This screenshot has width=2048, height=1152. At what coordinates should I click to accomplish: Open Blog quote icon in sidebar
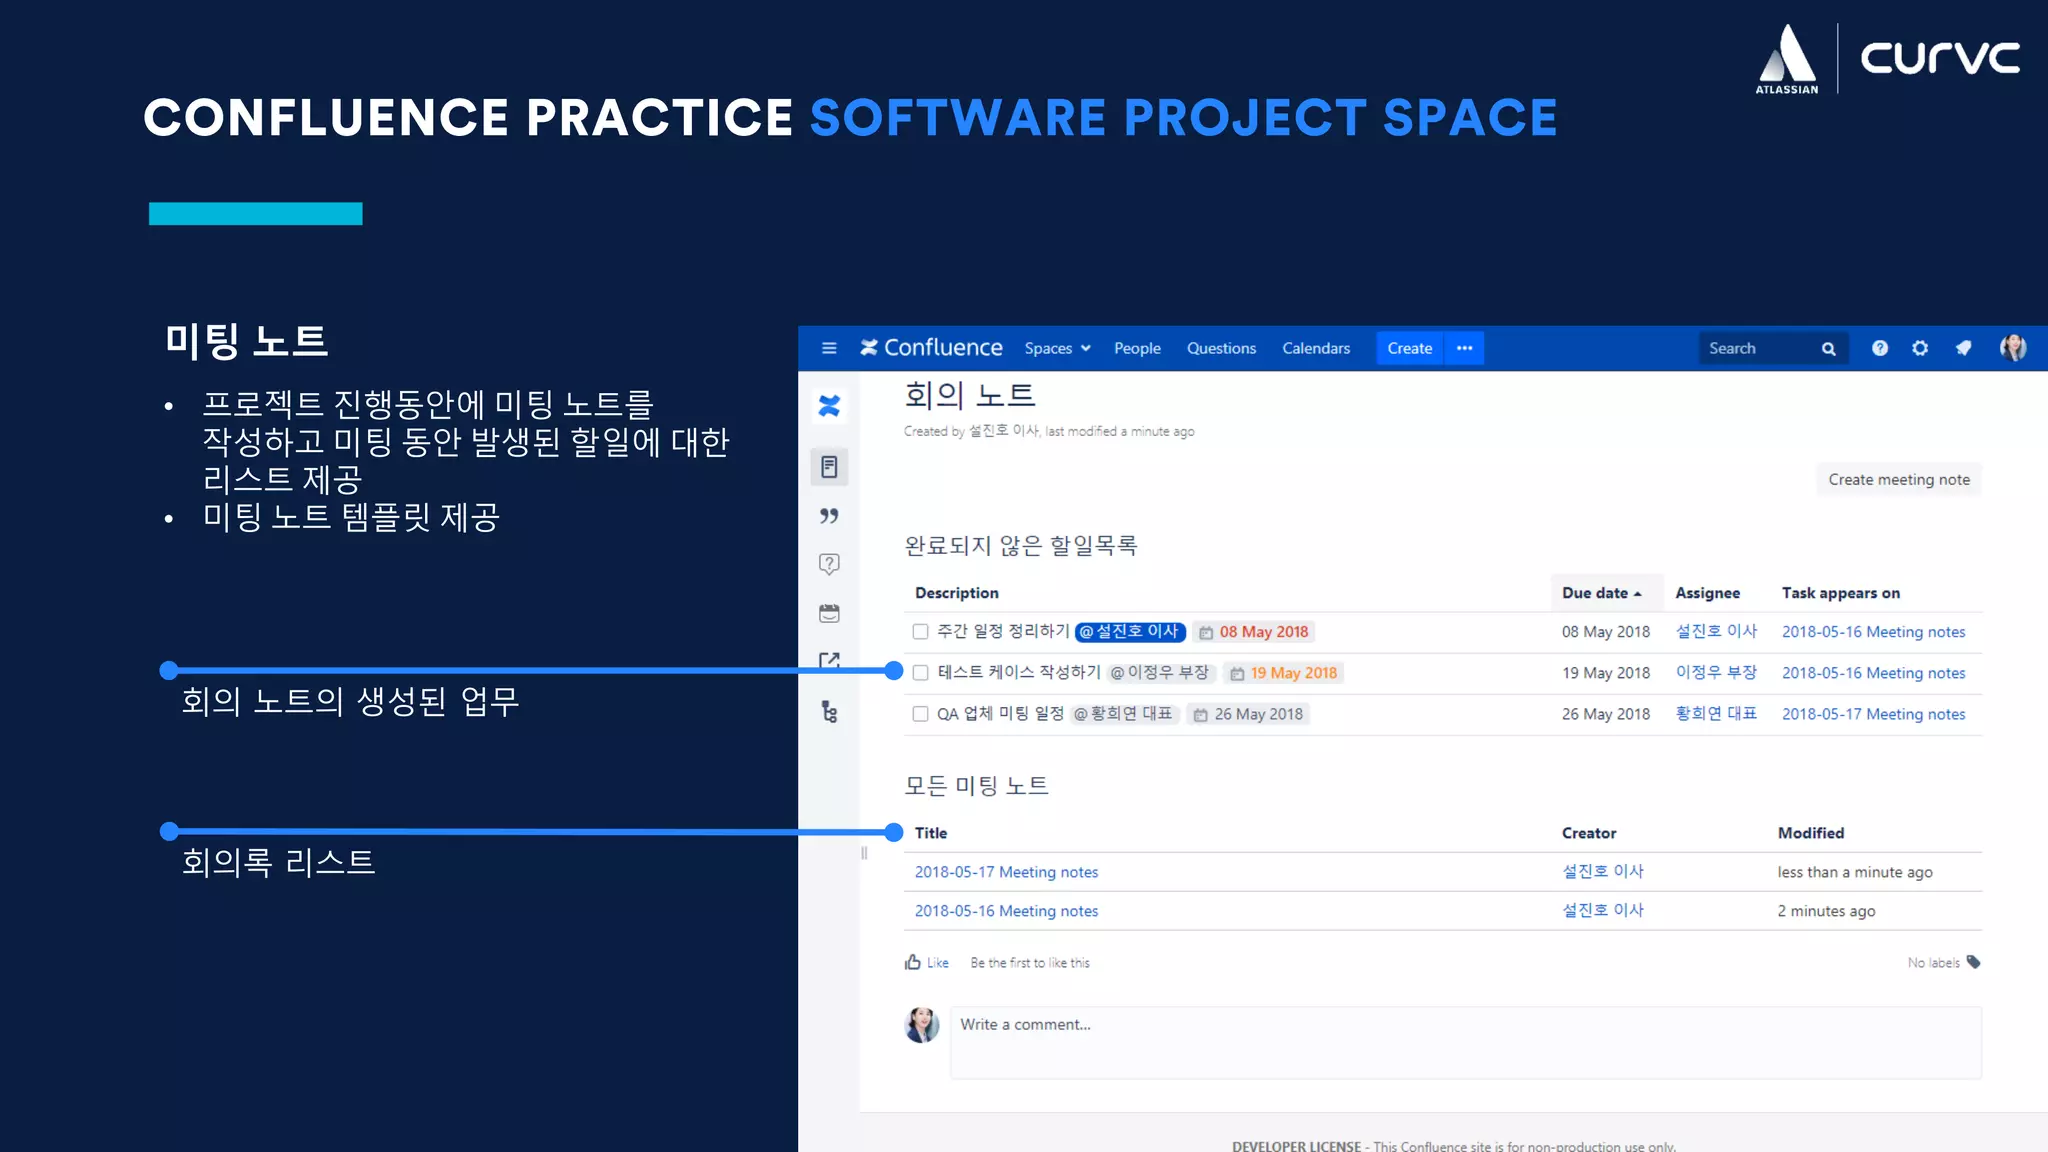[829, 516]
